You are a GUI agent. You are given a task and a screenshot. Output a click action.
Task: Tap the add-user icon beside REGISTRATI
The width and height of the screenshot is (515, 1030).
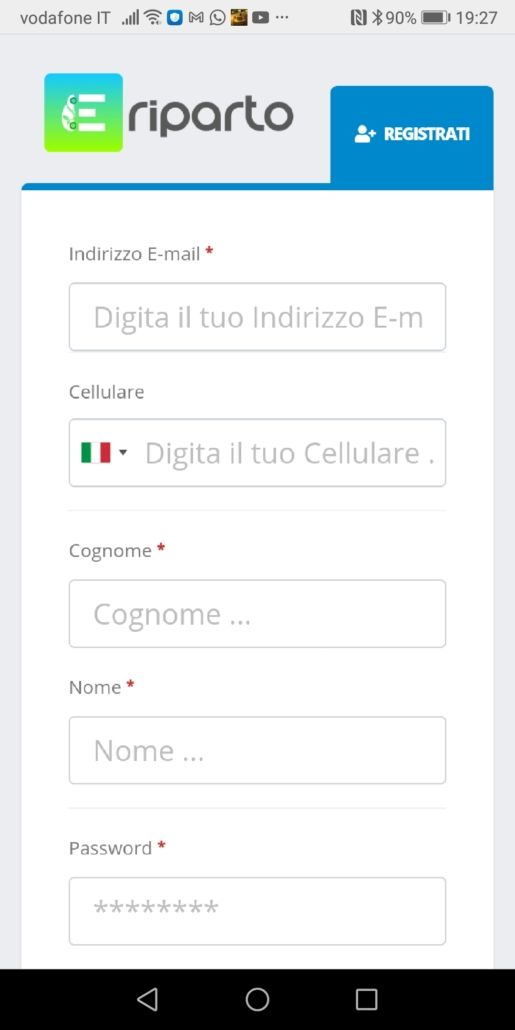click(365, 134)
